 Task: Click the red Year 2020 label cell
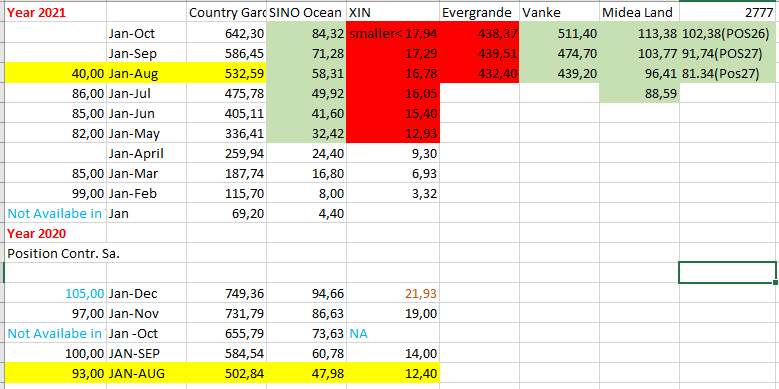[x=56, y=233]
